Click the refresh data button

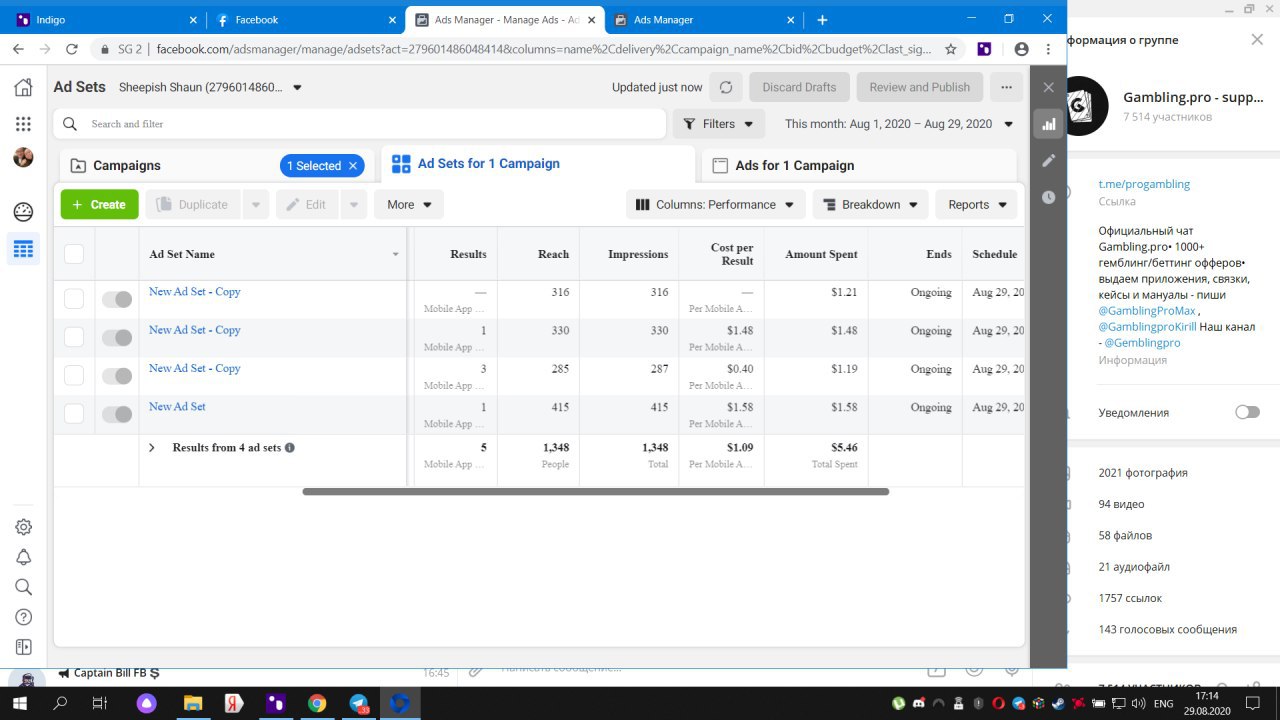point(726,87)
